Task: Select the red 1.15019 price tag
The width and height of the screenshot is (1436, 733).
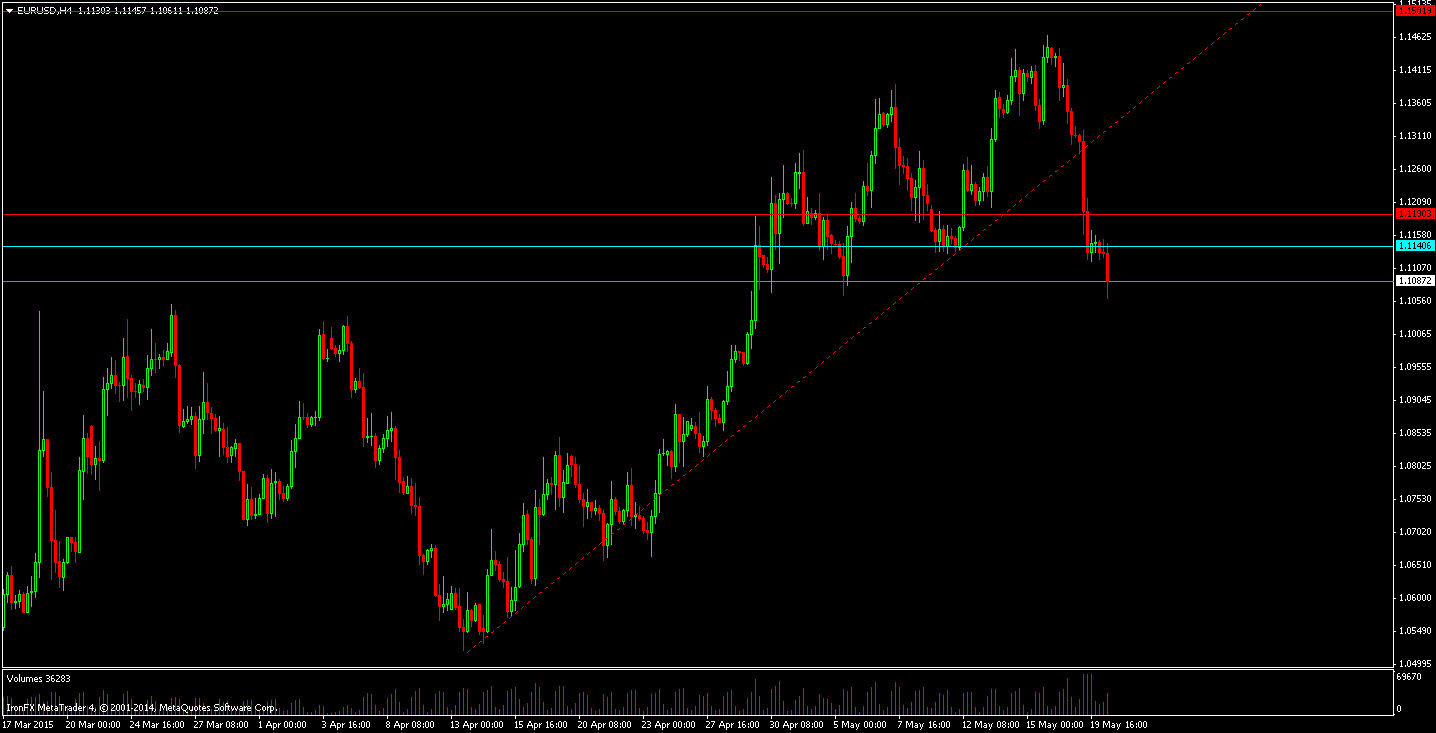Action: click(x=1415, y=10)
